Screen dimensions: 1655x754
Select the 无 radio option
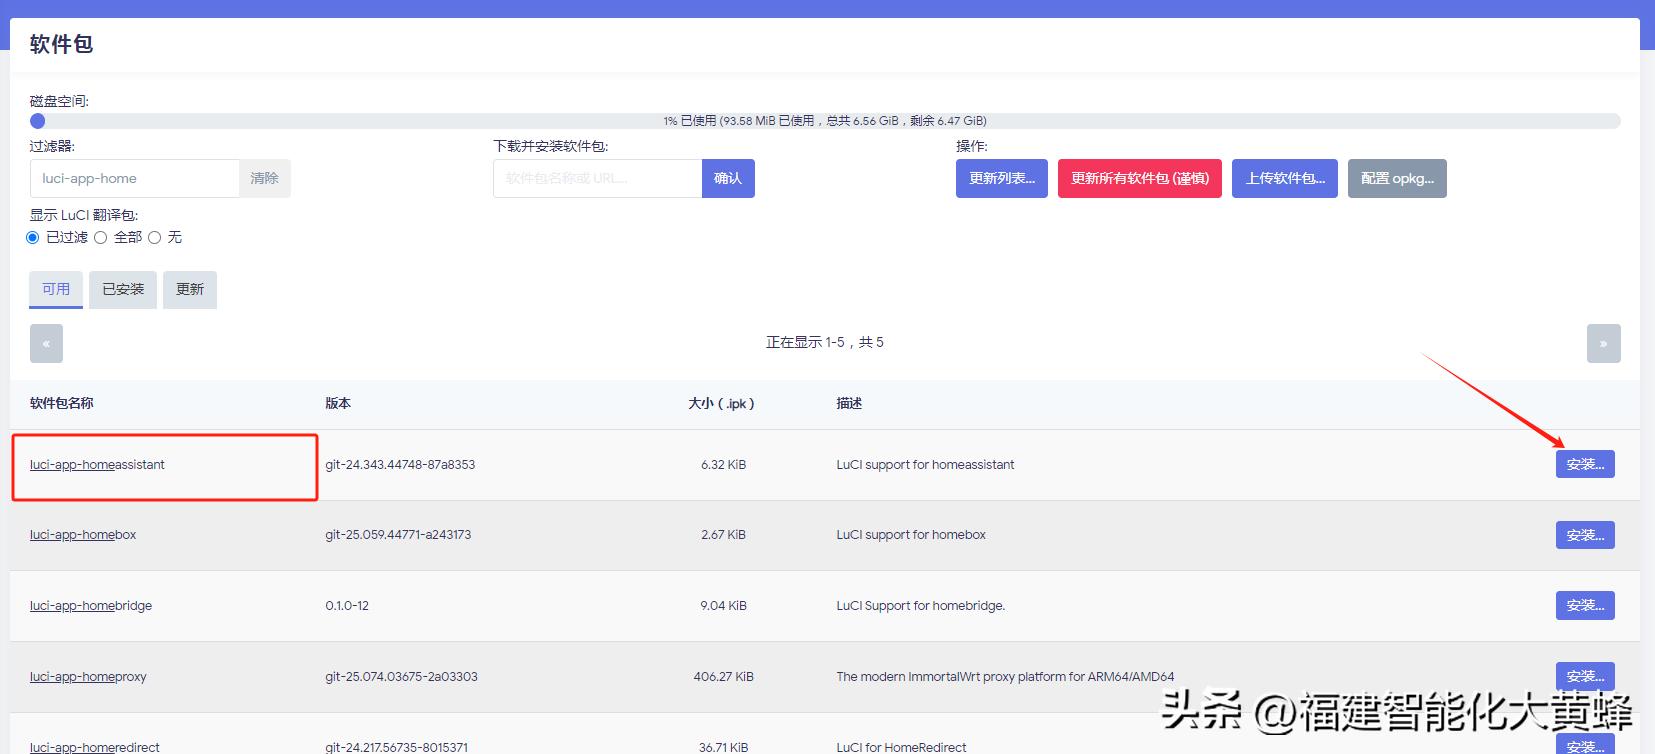tap(154, 237)
